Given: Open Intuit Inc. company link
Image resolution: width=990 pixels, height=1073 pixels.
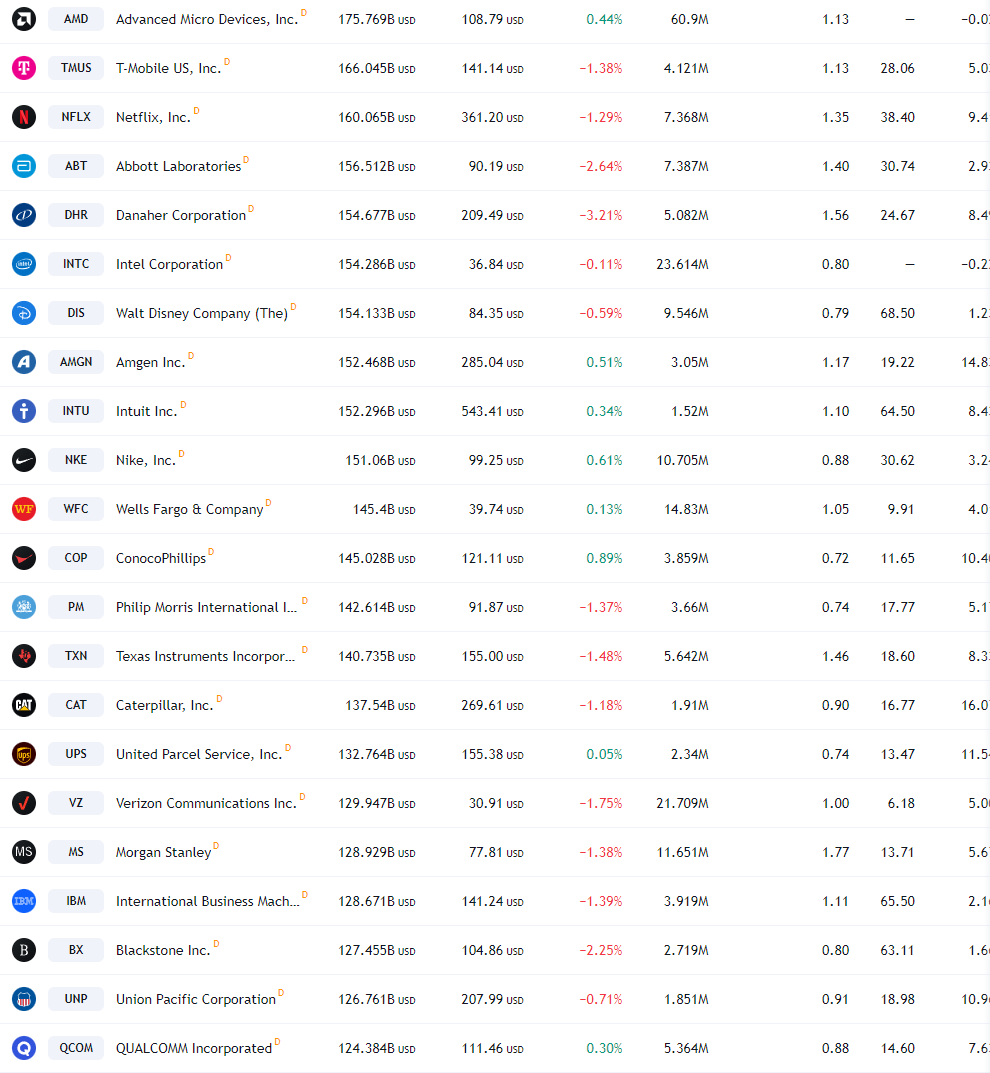Looking at the screenshot, I should click(146, 411).
